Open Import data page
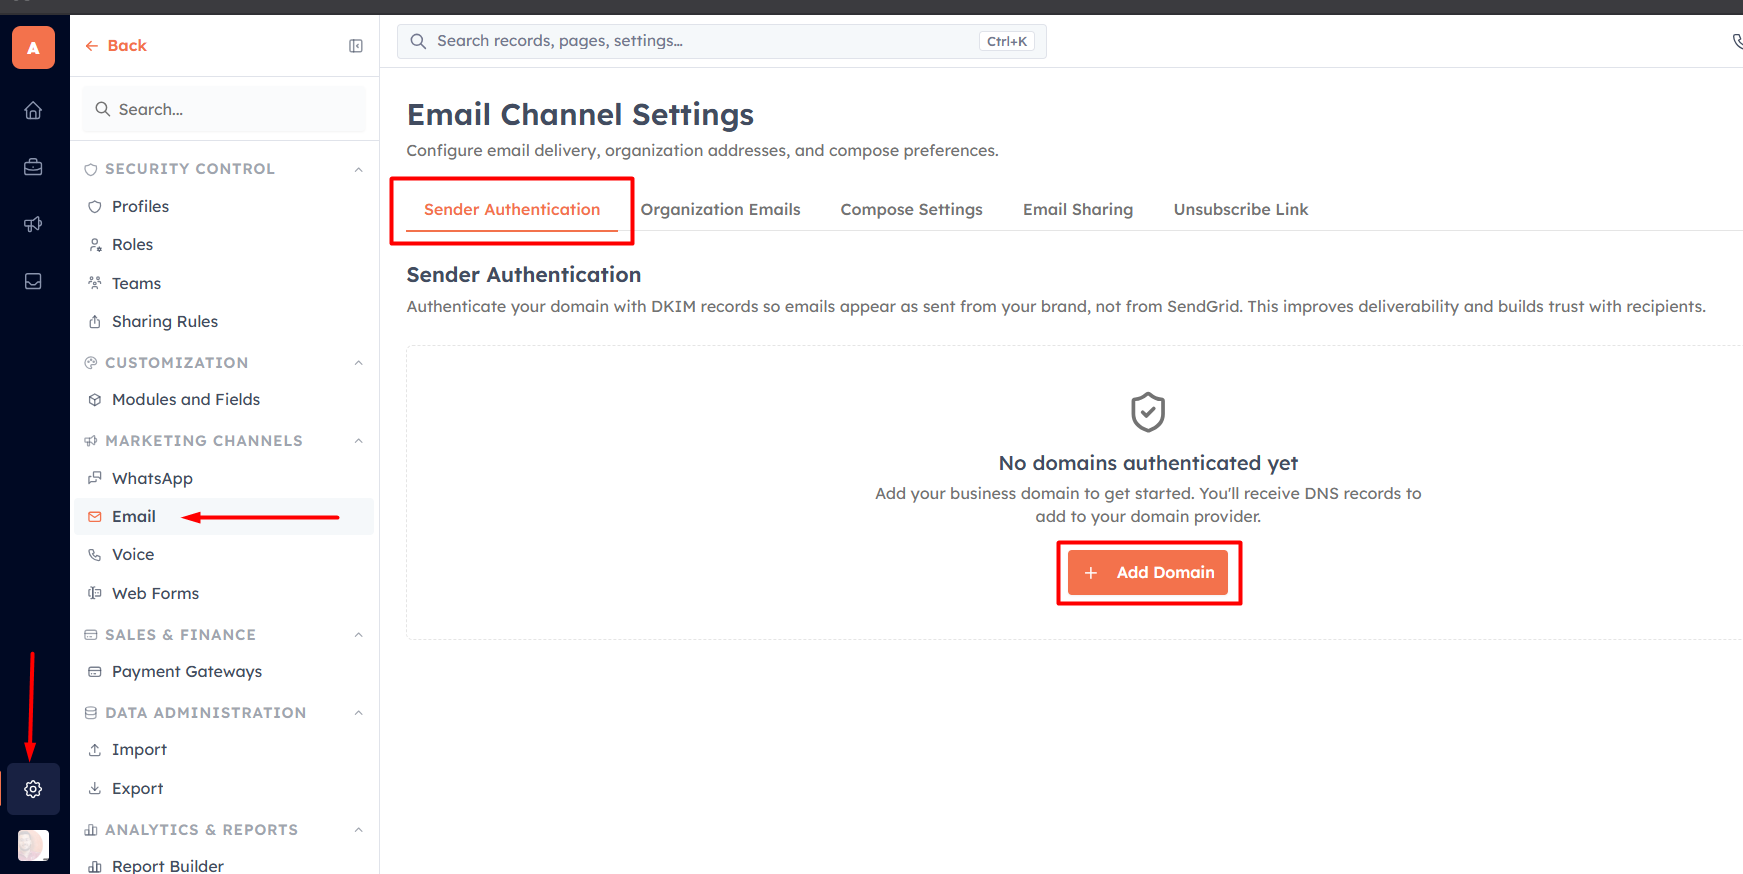 (x=224, y=750)
